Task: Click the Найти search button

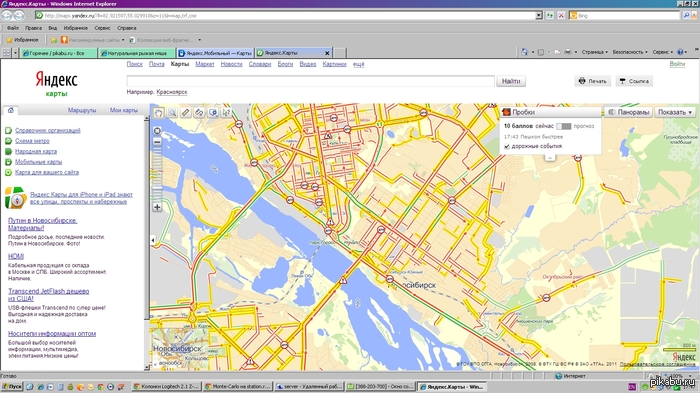Action: pos(511,81)
